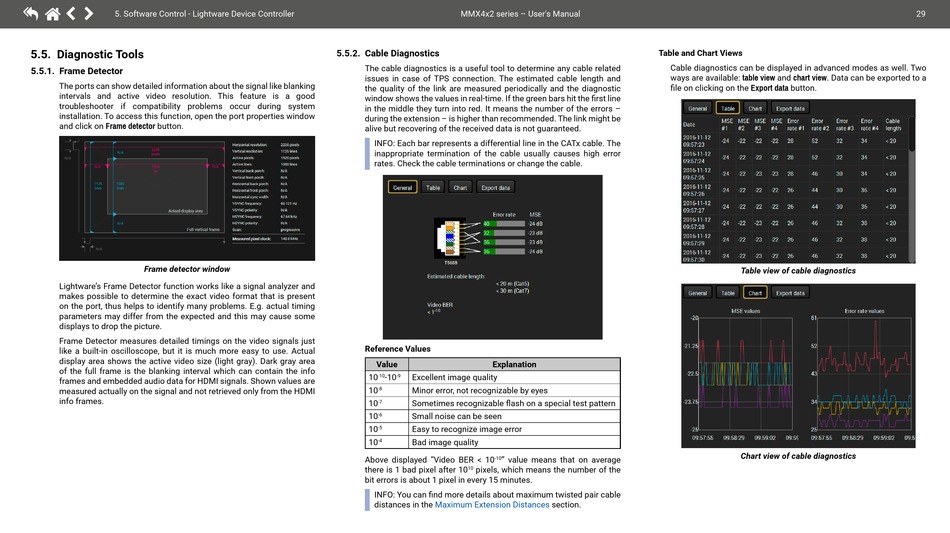This screenshot has width=950, height=533.
Task: Go to the home icon
Action: pos(53,13)
